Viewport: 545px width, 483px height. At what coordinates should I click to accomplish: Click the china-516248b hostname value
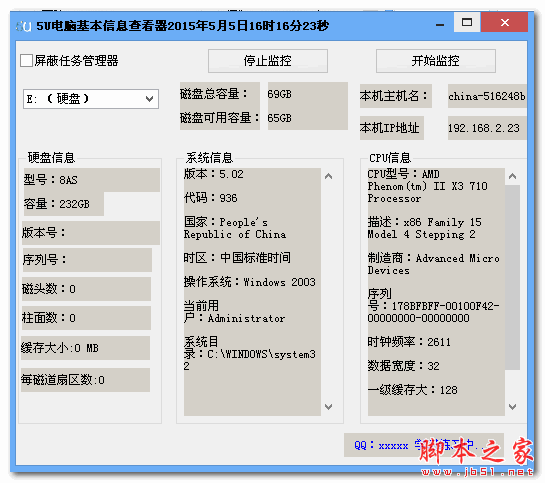pyautogui.click(x=487, y=96)
